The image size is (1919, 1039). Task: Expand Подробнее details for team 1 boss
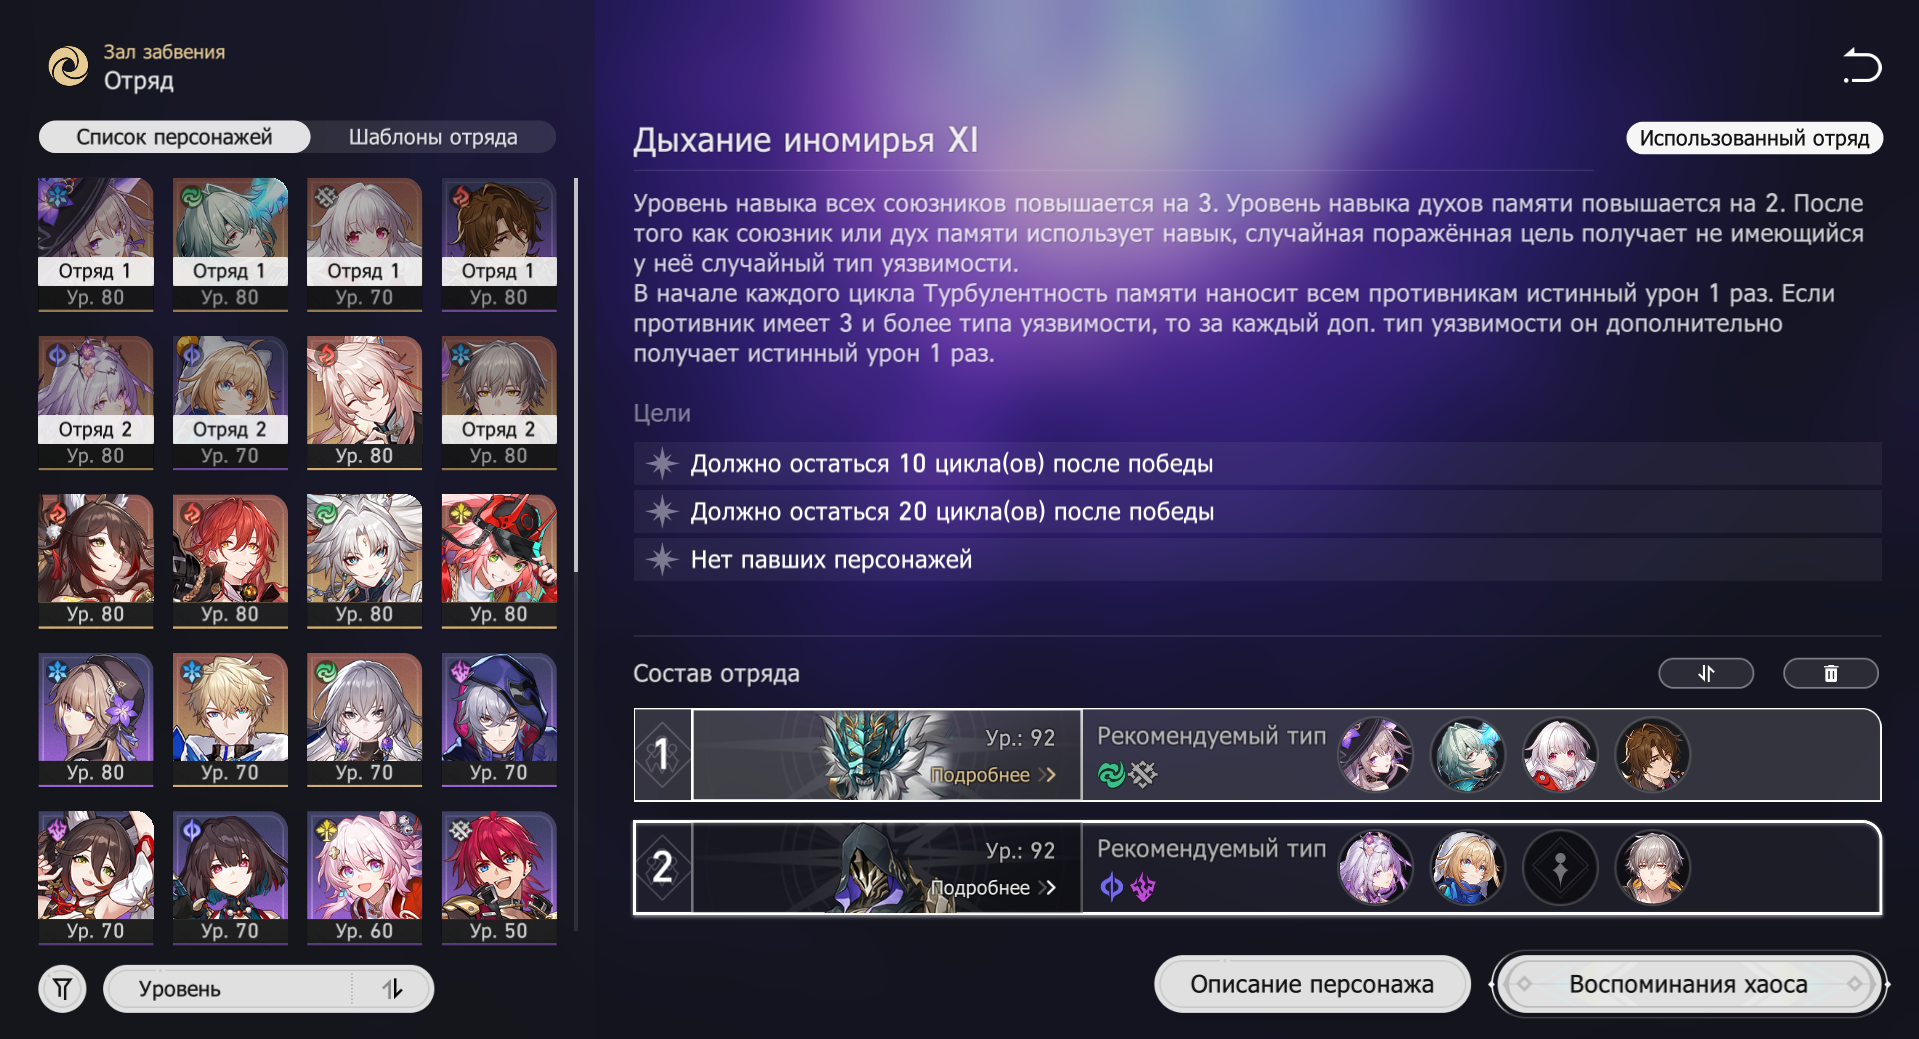[993, 775]
